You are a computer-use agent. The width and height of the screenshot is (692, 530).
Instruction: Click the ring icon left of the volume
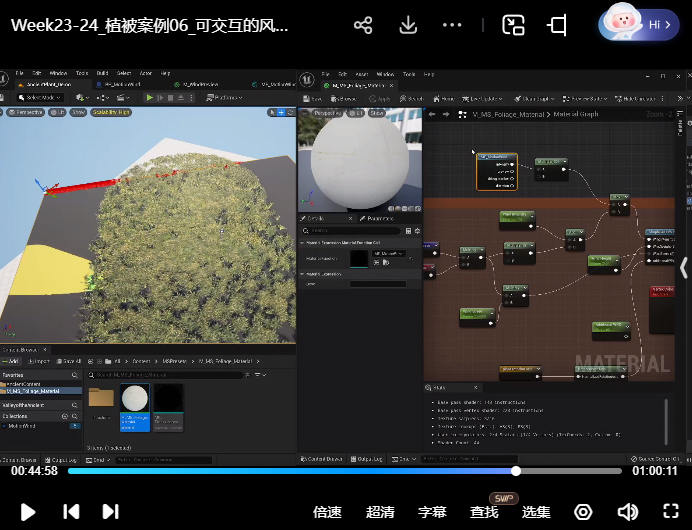583,512
